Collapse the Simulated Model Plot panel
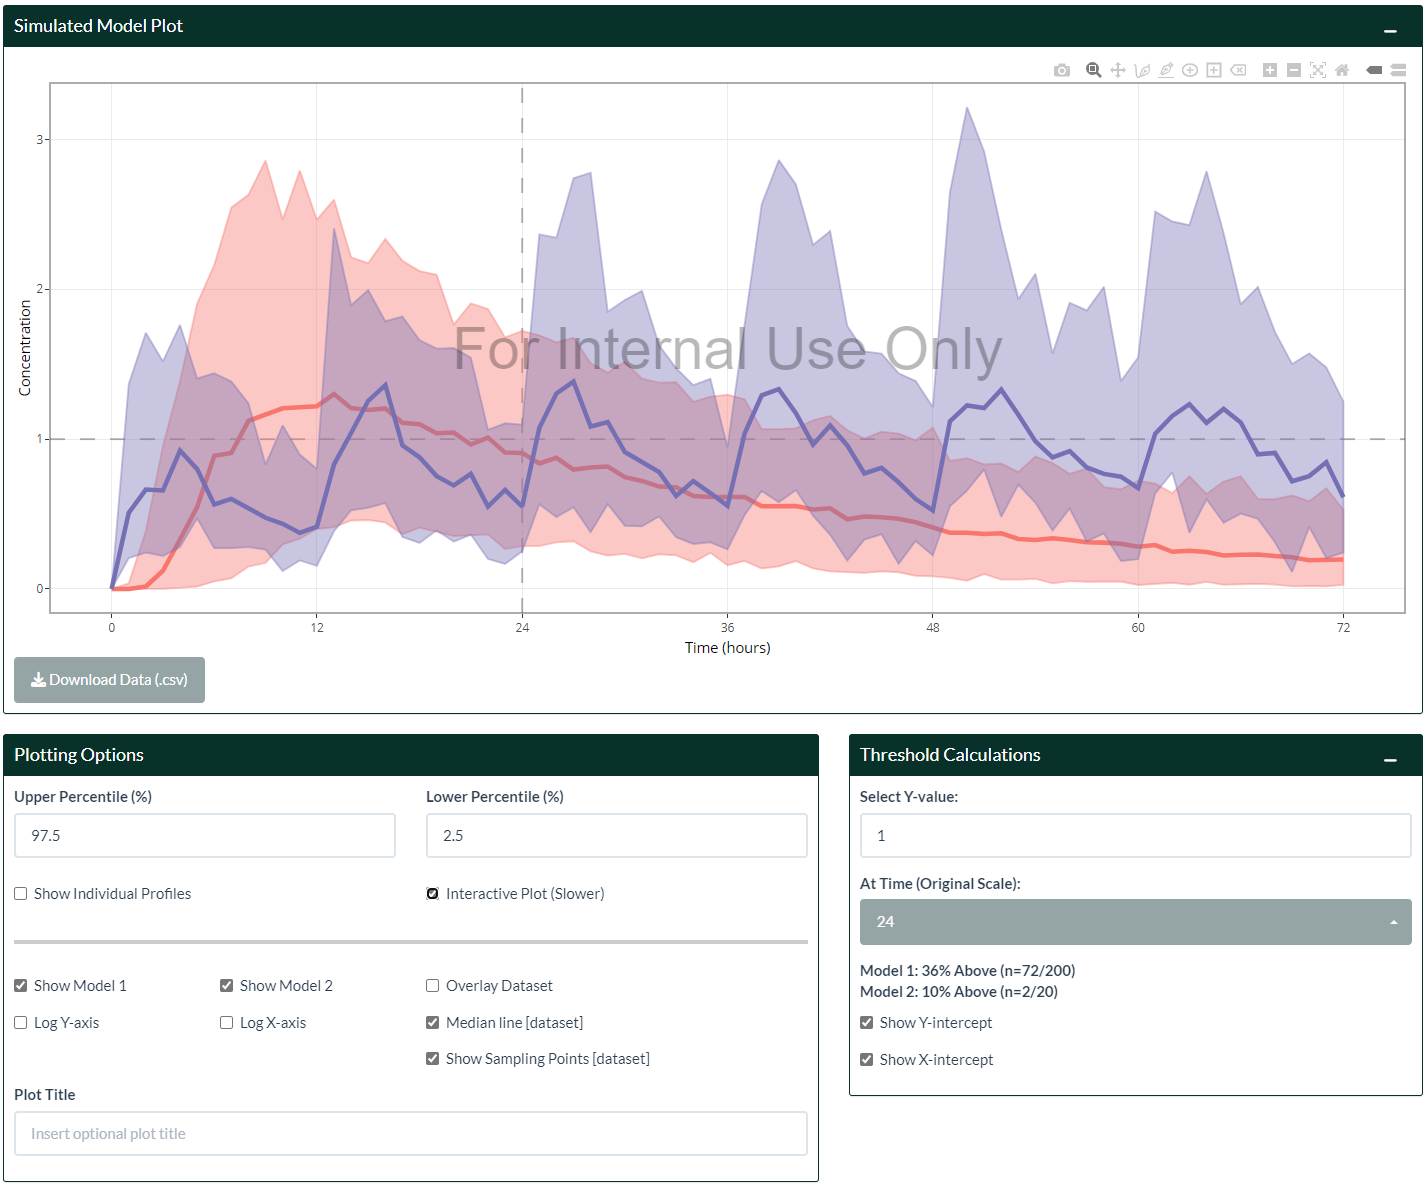1426x1184 pixels. tap(1390, 28)
